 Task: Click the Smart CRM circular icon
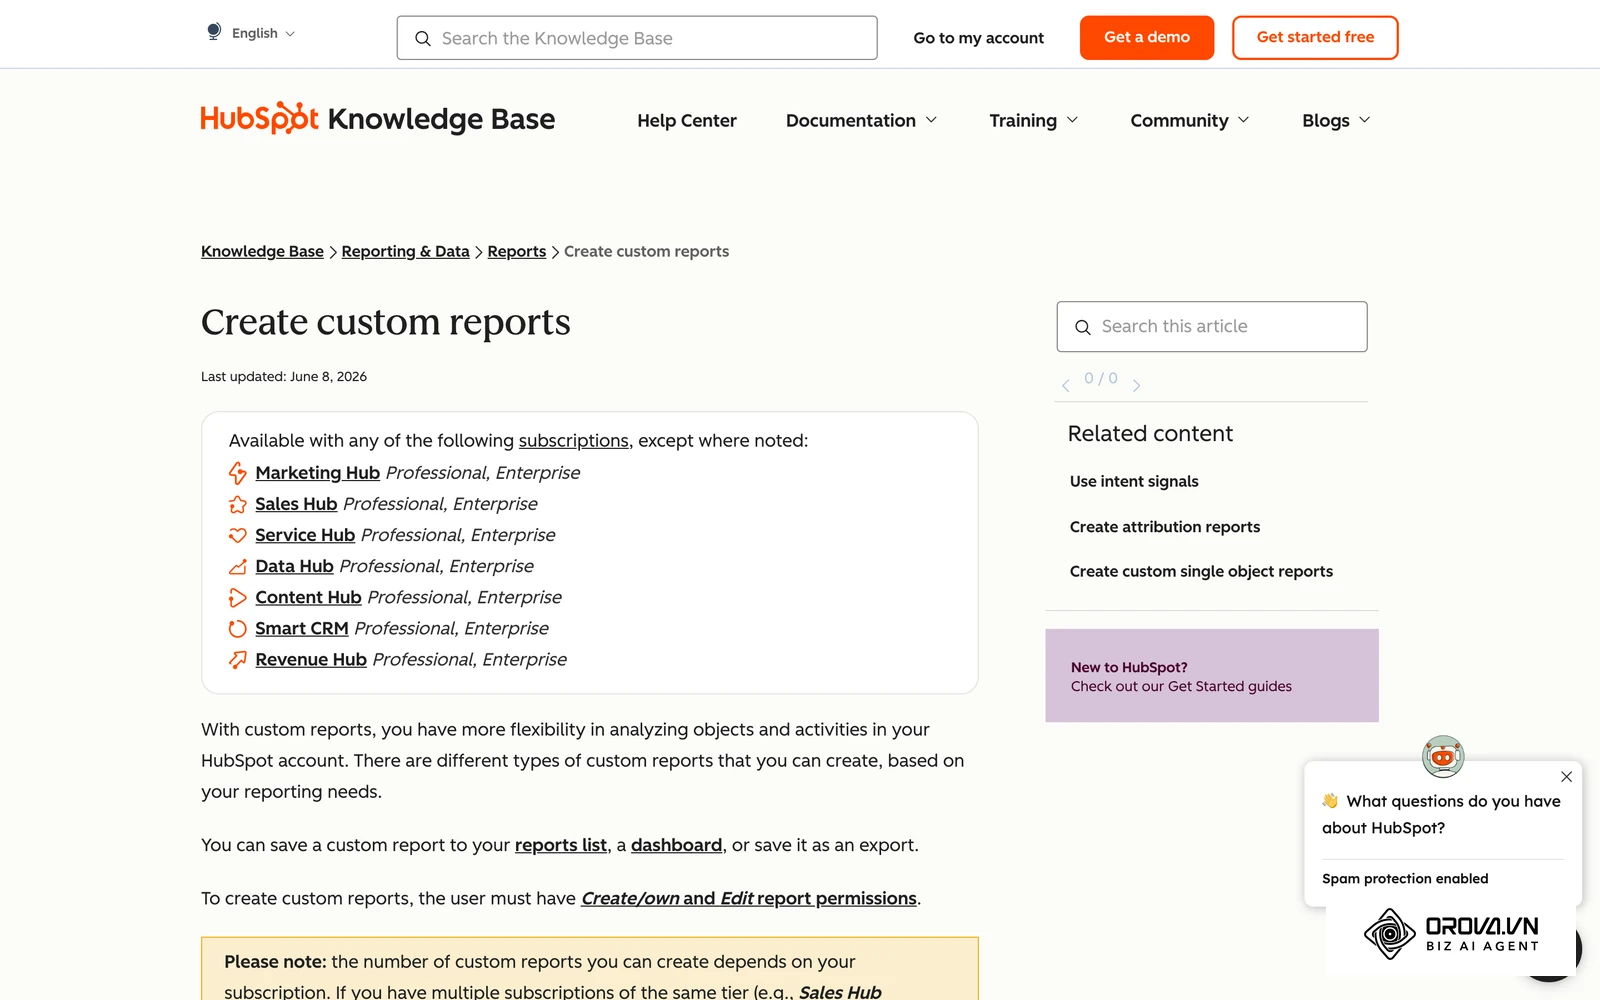point(237,628)
